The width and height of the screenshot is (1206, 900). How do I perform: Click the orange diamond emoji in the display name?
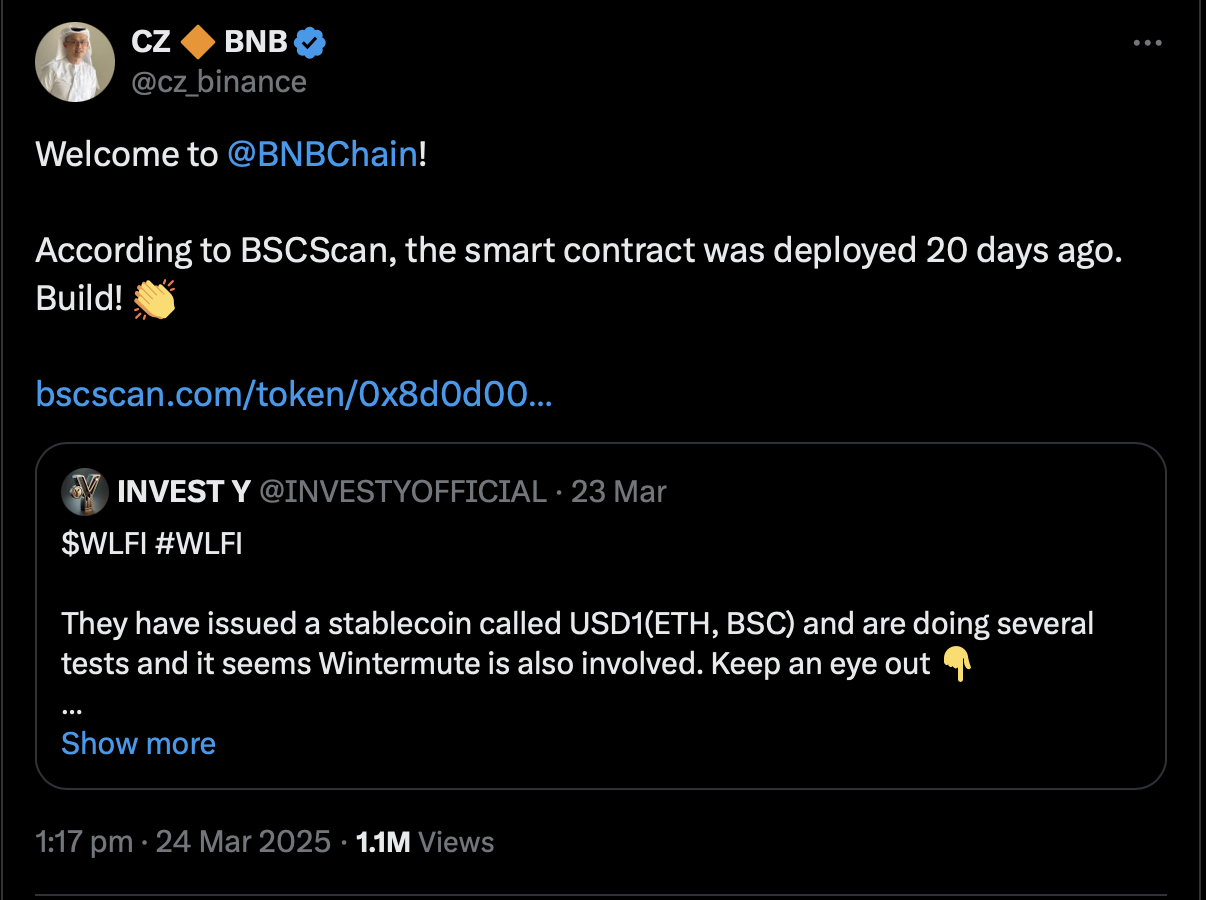click(x=197, y=42)
